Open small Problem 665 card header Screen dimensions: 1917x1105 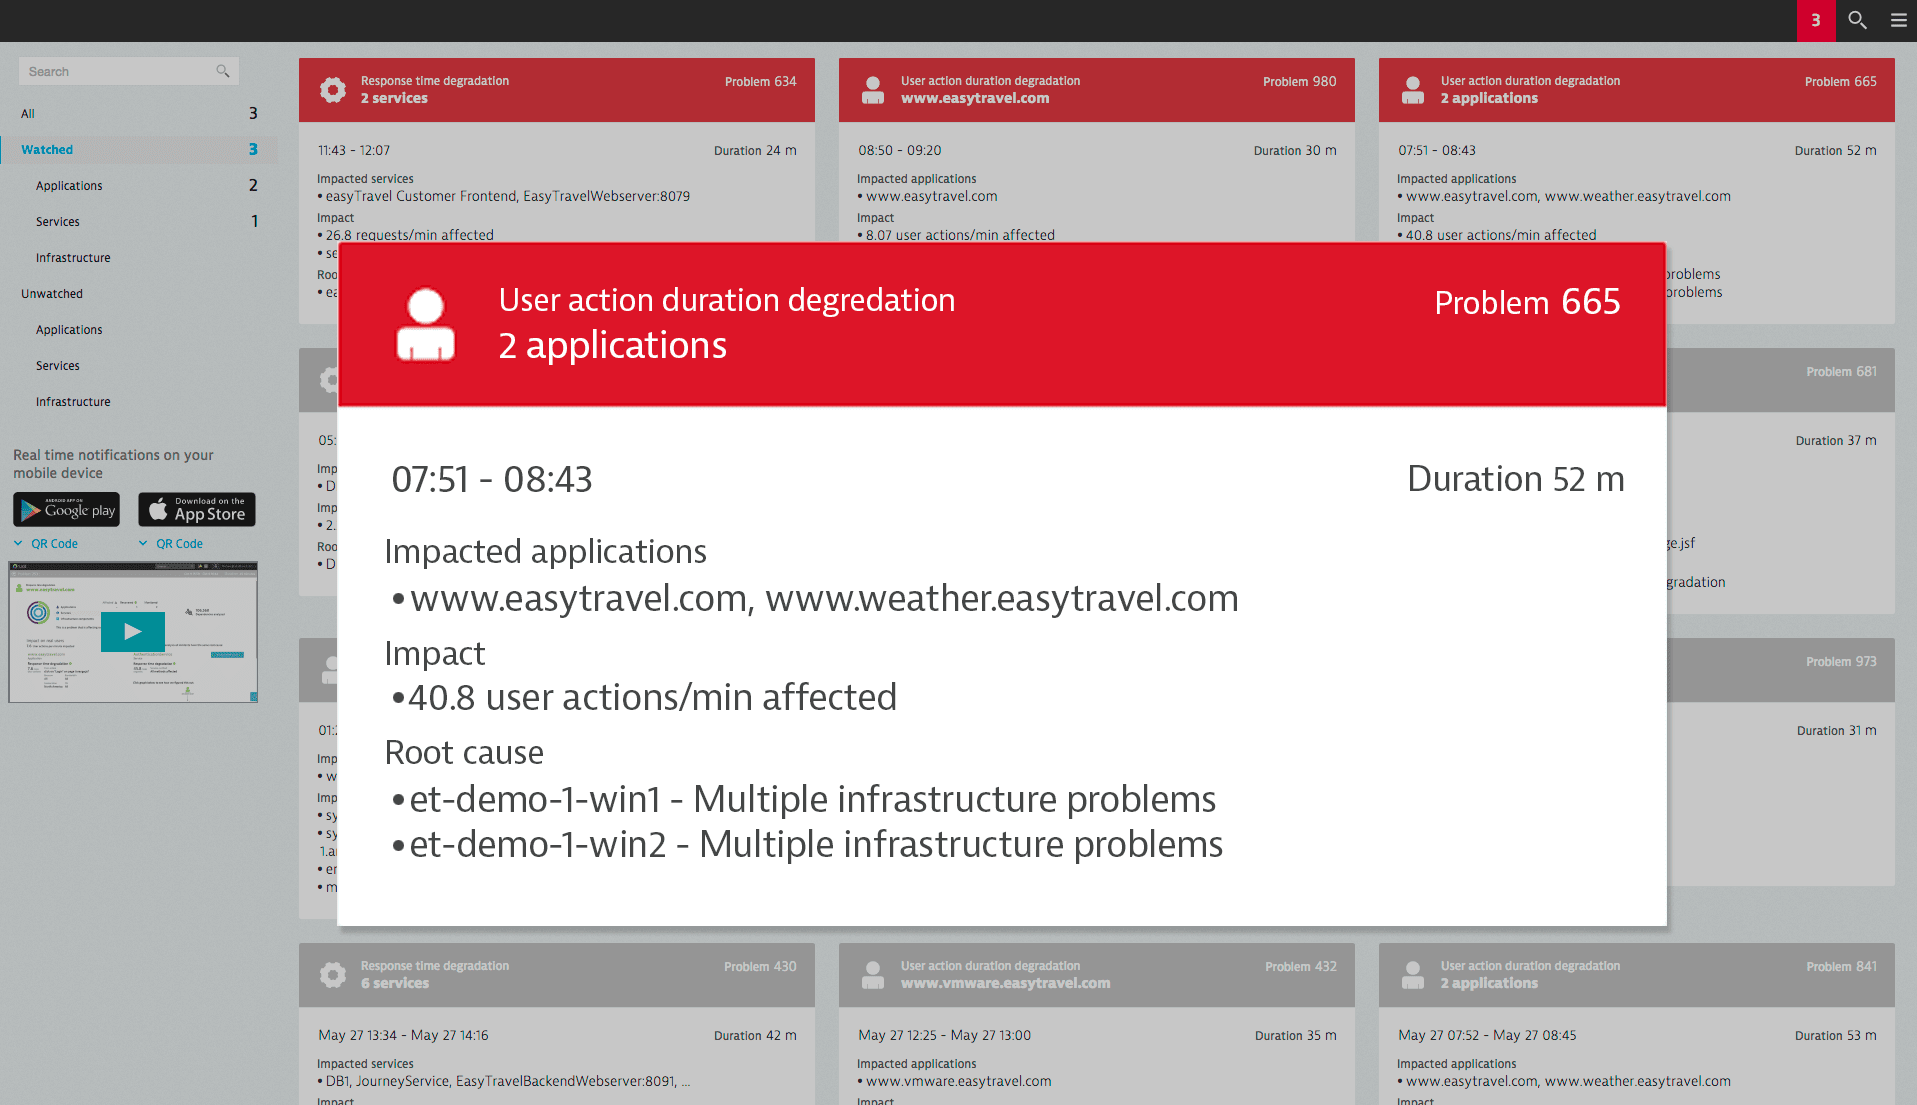coord(1636,90)
